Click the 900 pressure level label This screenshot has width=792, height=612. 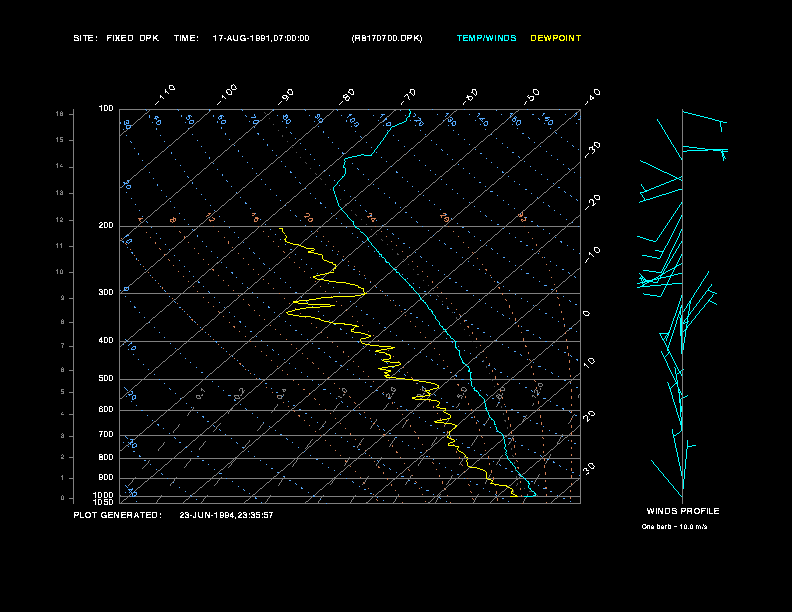pos(106,478)
